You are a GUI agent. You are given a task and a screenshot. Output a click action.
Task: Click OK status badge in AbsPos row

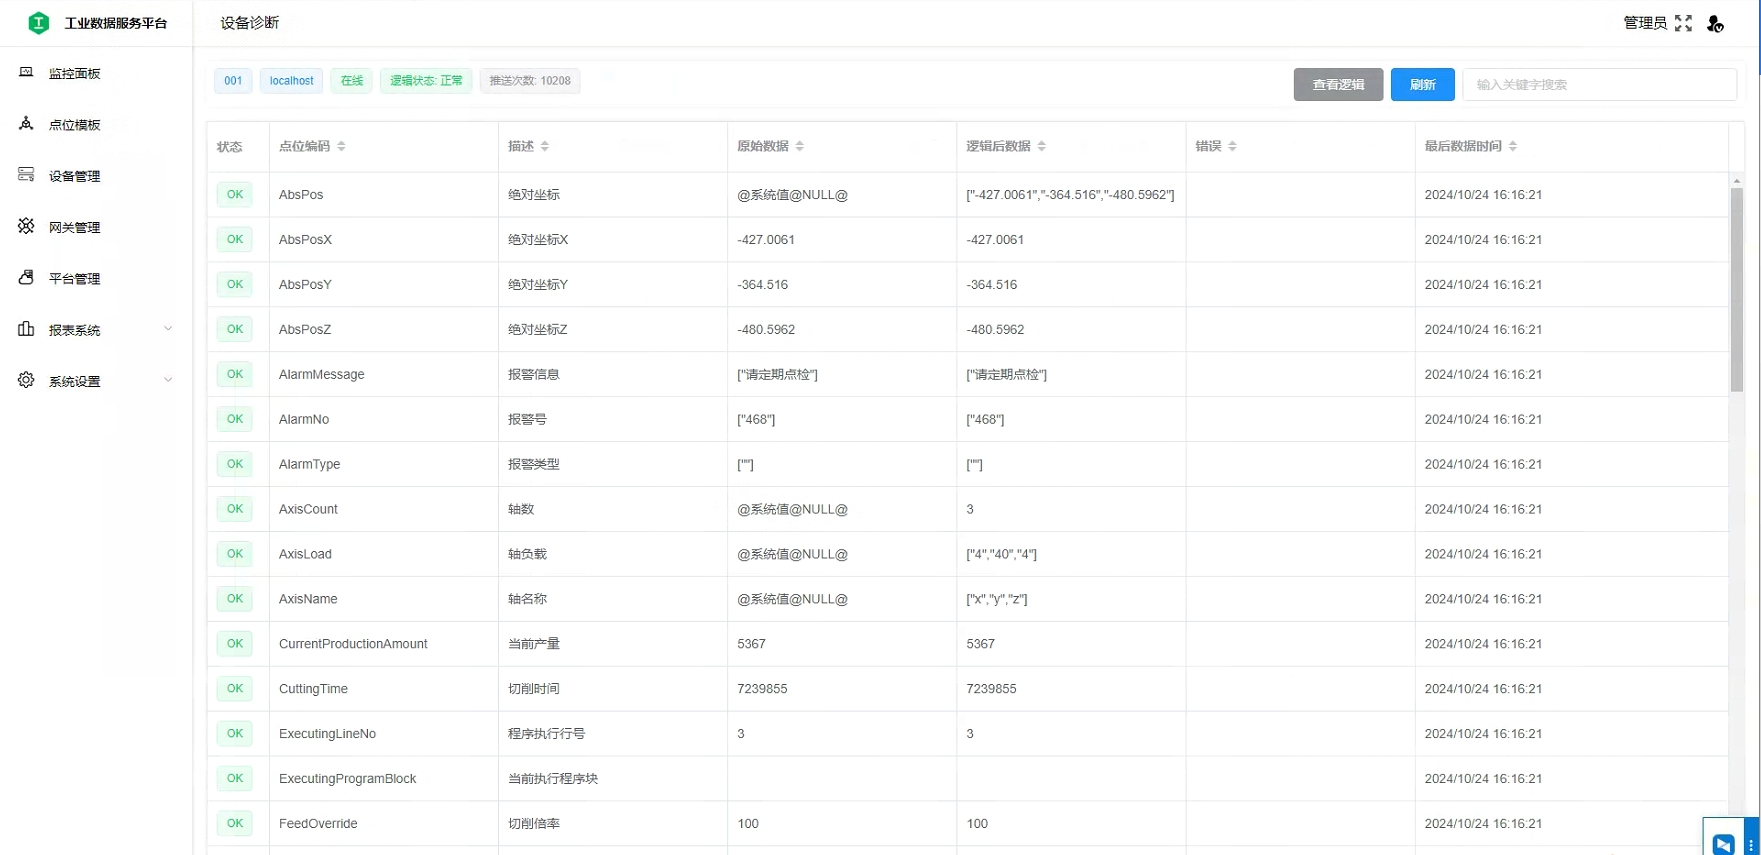(234, 194)
